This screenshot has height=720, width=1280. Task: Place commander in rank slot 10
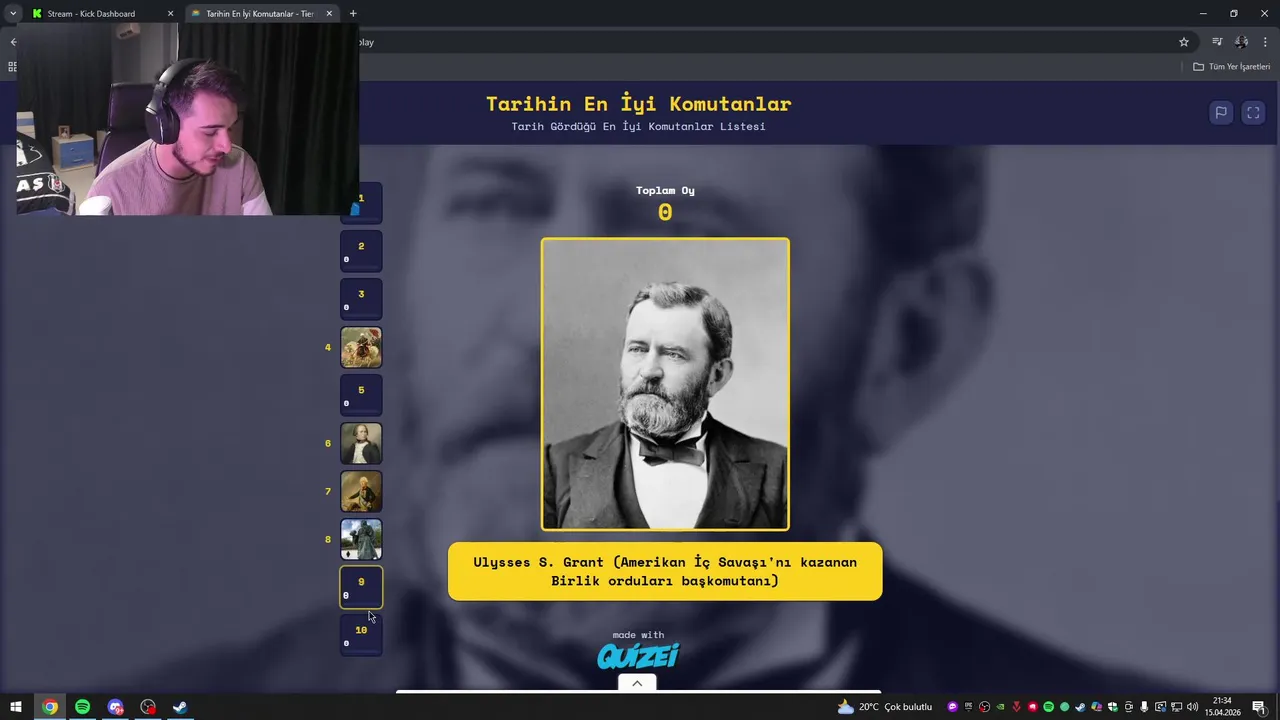tap(361, 636)
